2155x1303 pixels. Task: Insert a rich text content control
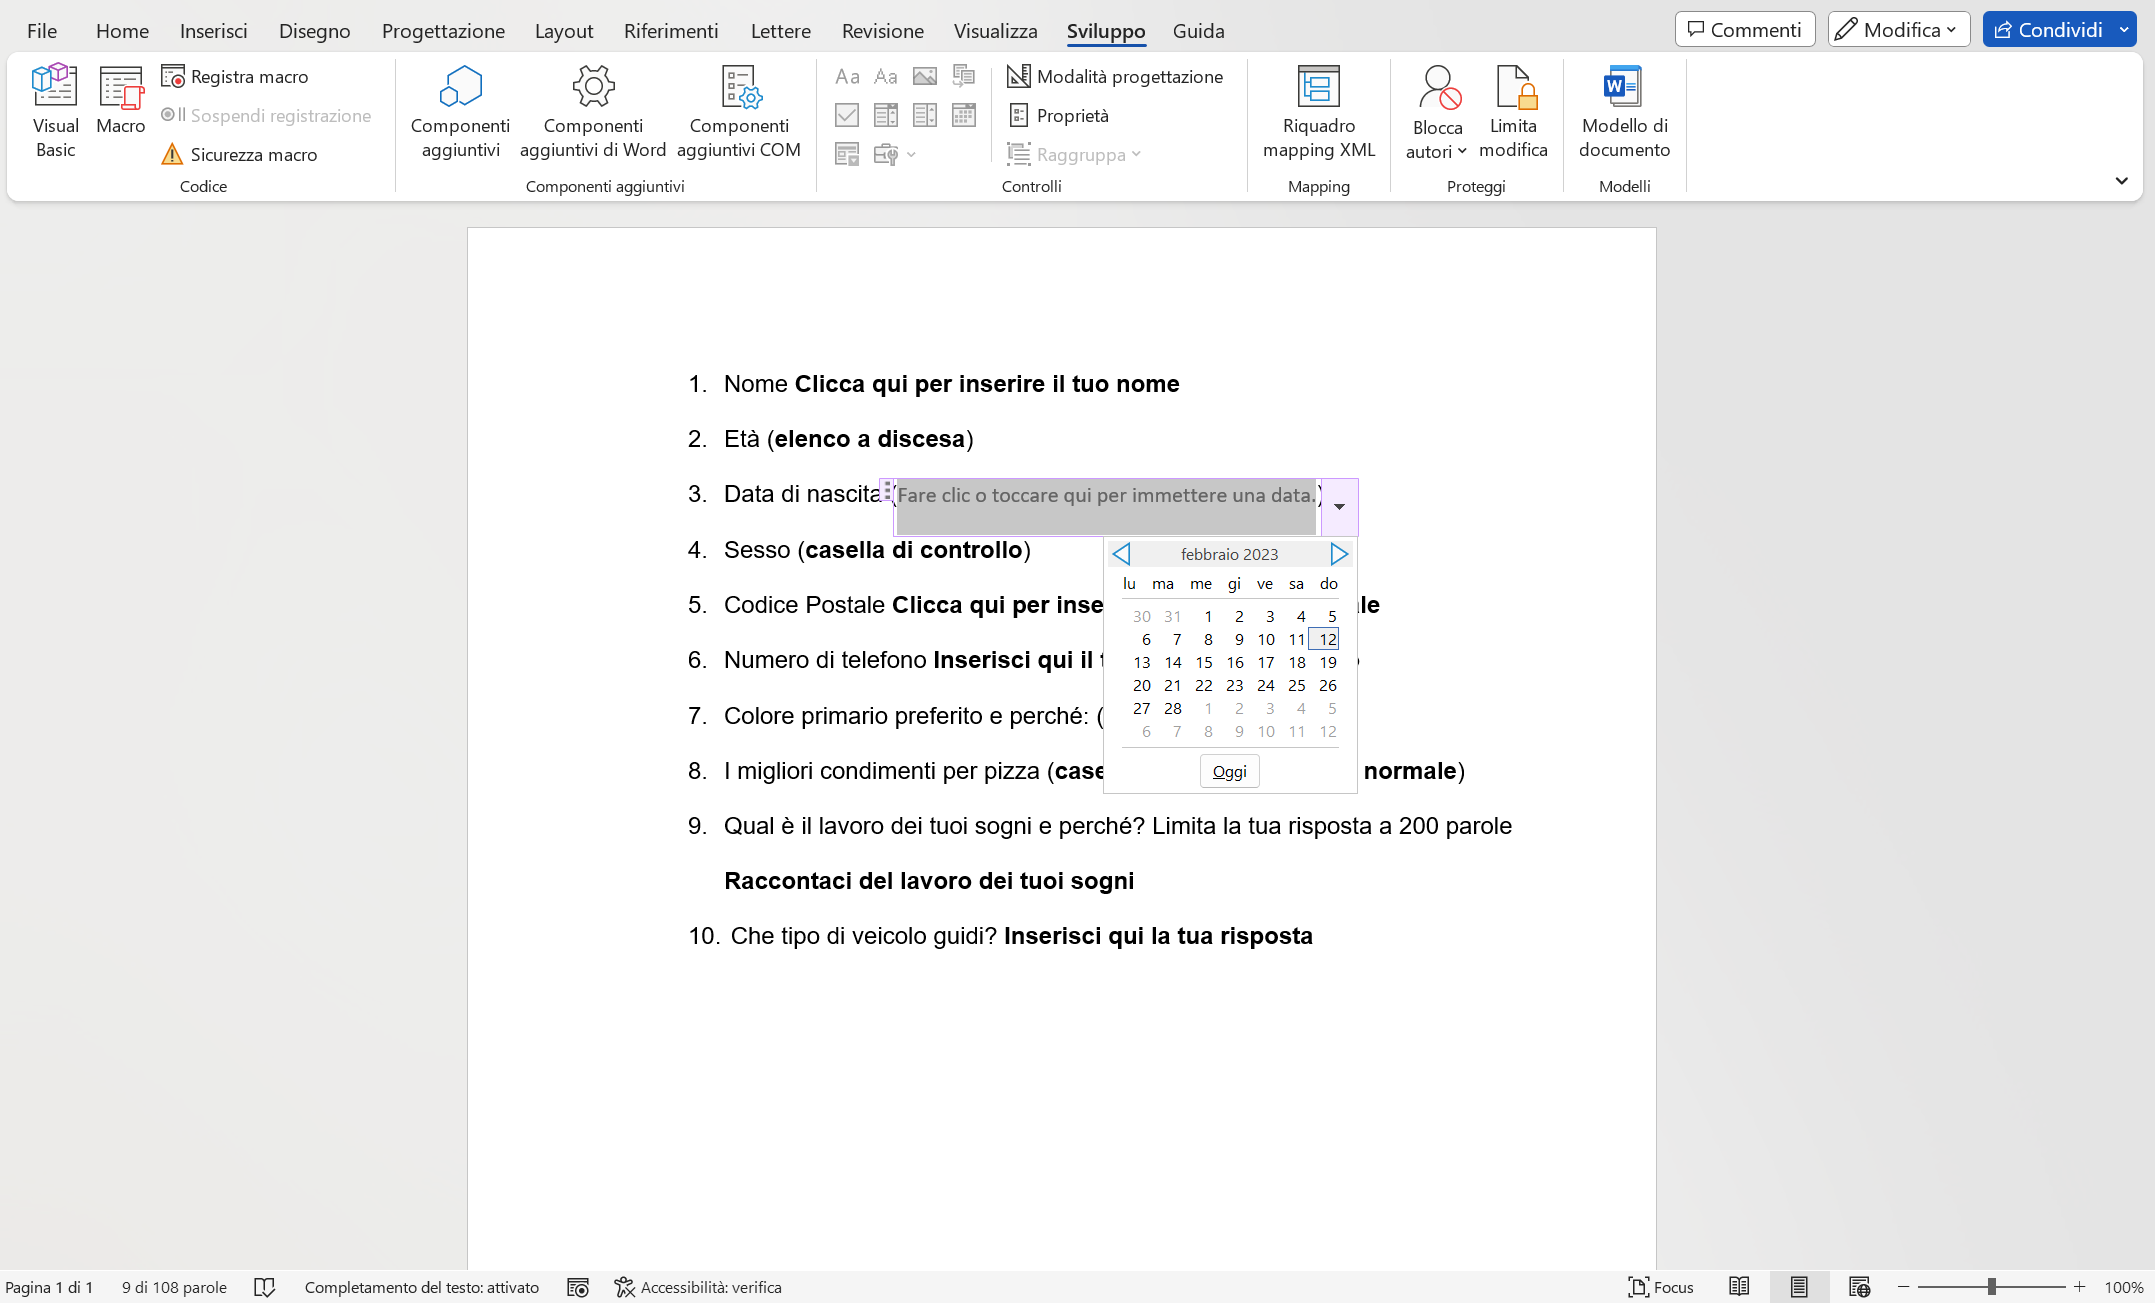847,76
